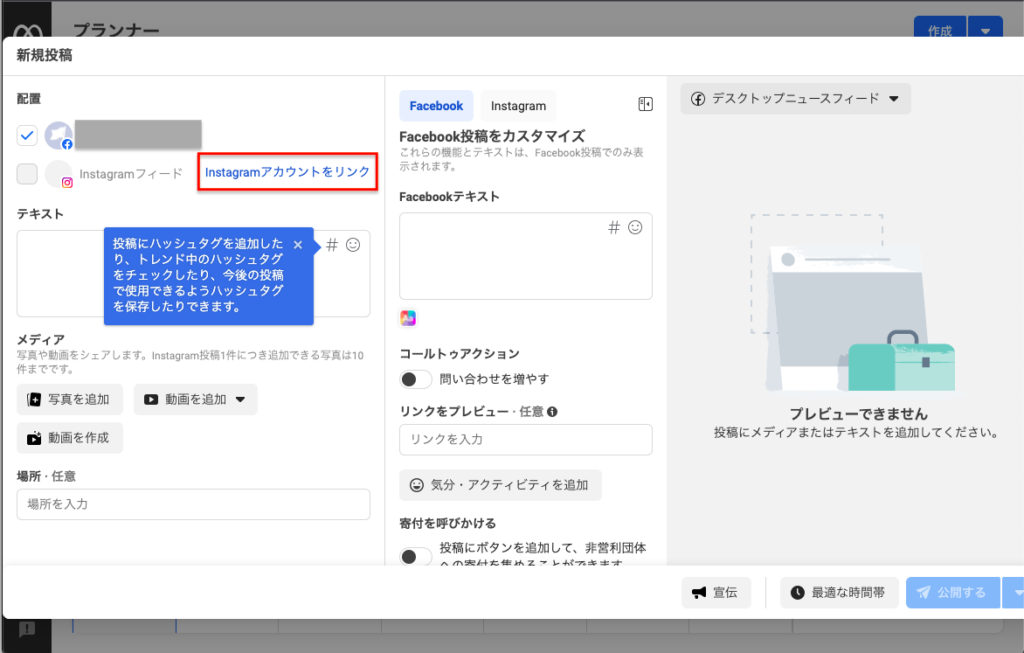The width and height of the screenshot is (1024, 653).
Task: Open dropdown arrow next to 公開する
Action: point(1014,592)
